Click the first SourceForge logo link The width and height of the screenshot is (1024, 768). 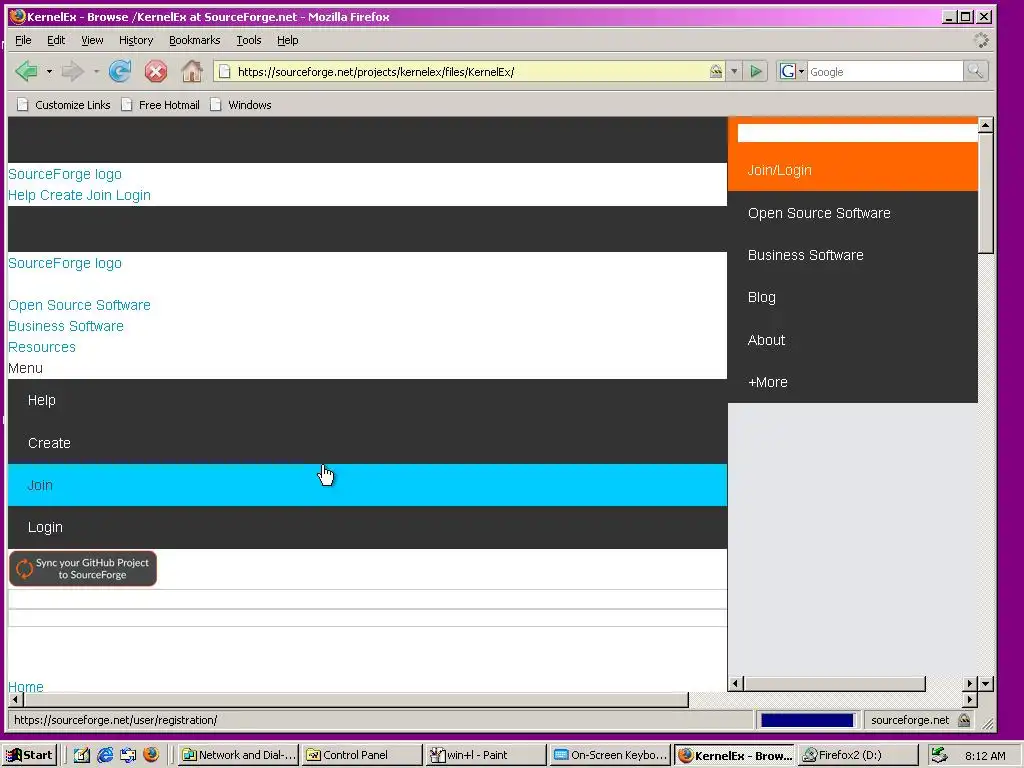(x=65, y=174)
